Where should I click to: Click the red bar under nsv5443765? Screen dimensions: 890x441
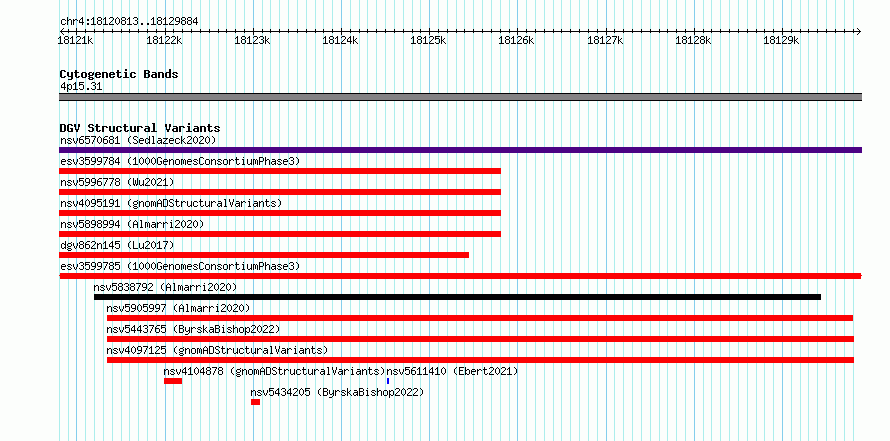pos(480,339)
